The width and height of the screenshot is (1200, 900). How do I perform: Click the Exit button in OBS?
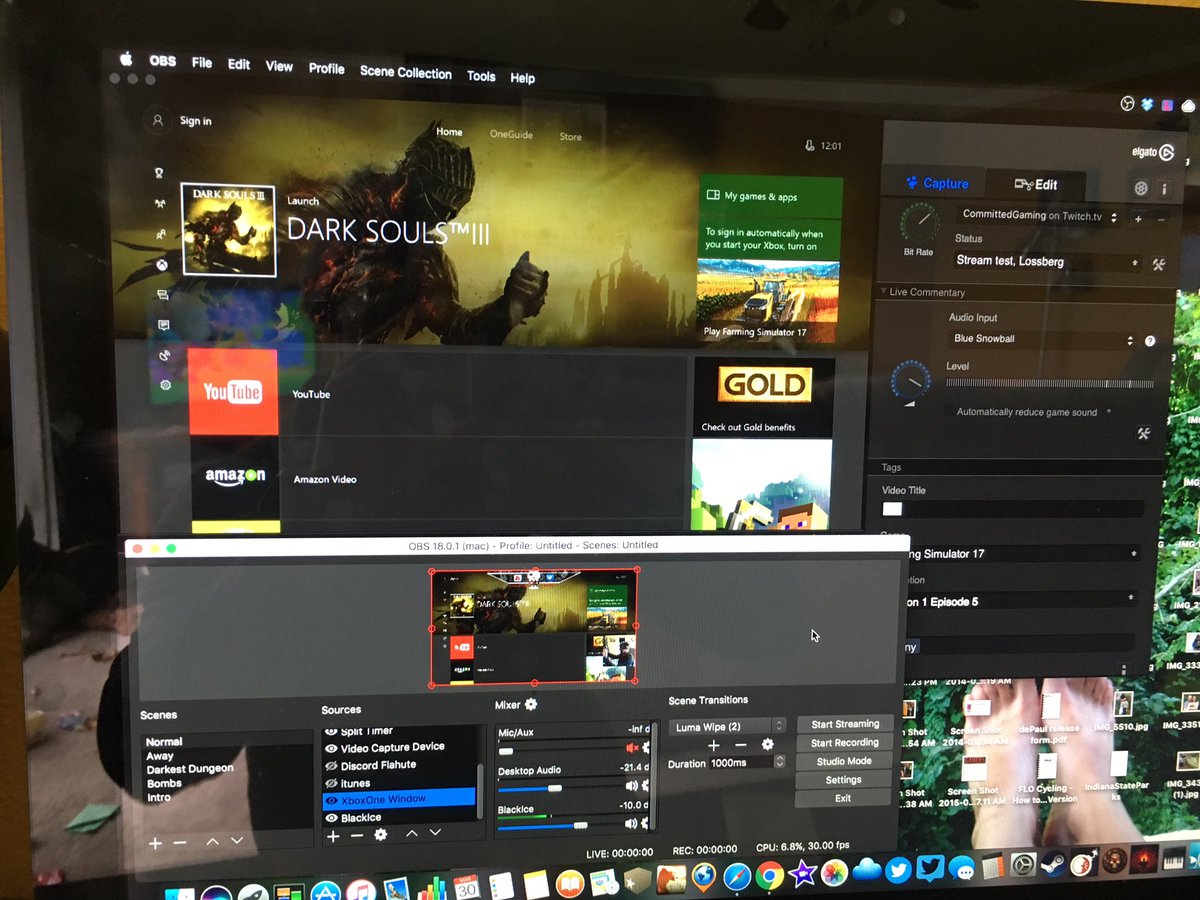[843, 798]
